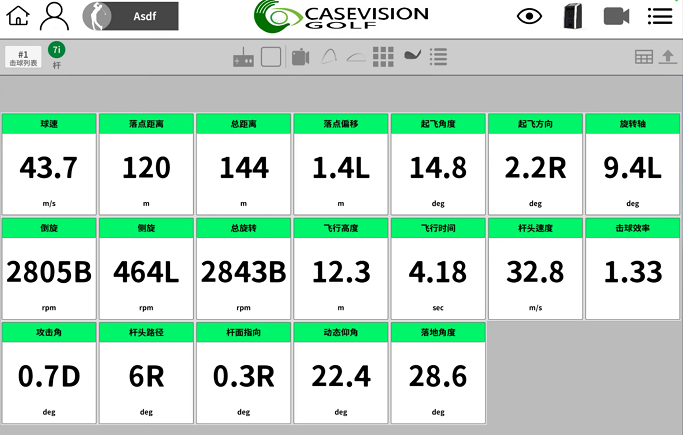Click the 击球效率 tile header

[x=632, y=228]
